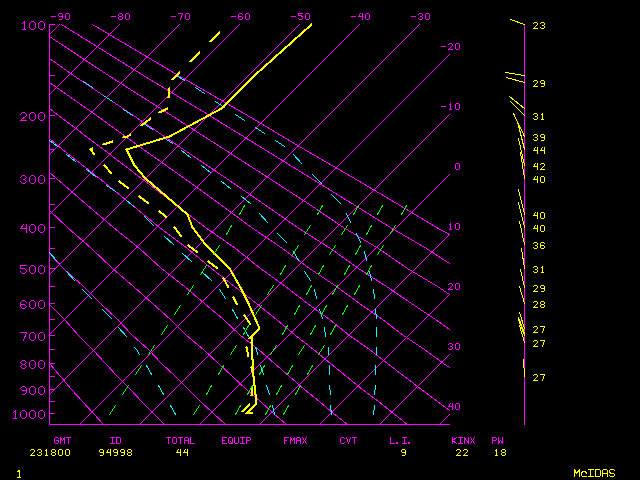Screen dimensions: 640x480
Task: Click the CYT header label
Action: coord(348,440)
